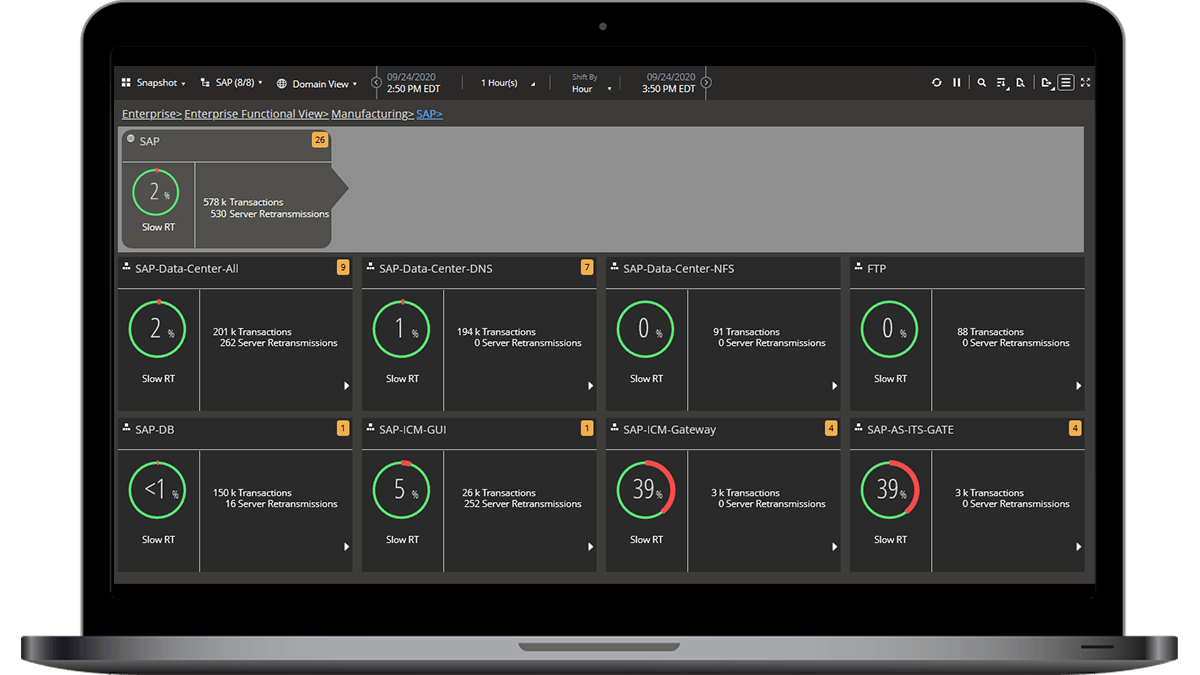
Task: Follow the Manufacturing breadcrumb link
Action: [x=372, y=113]
